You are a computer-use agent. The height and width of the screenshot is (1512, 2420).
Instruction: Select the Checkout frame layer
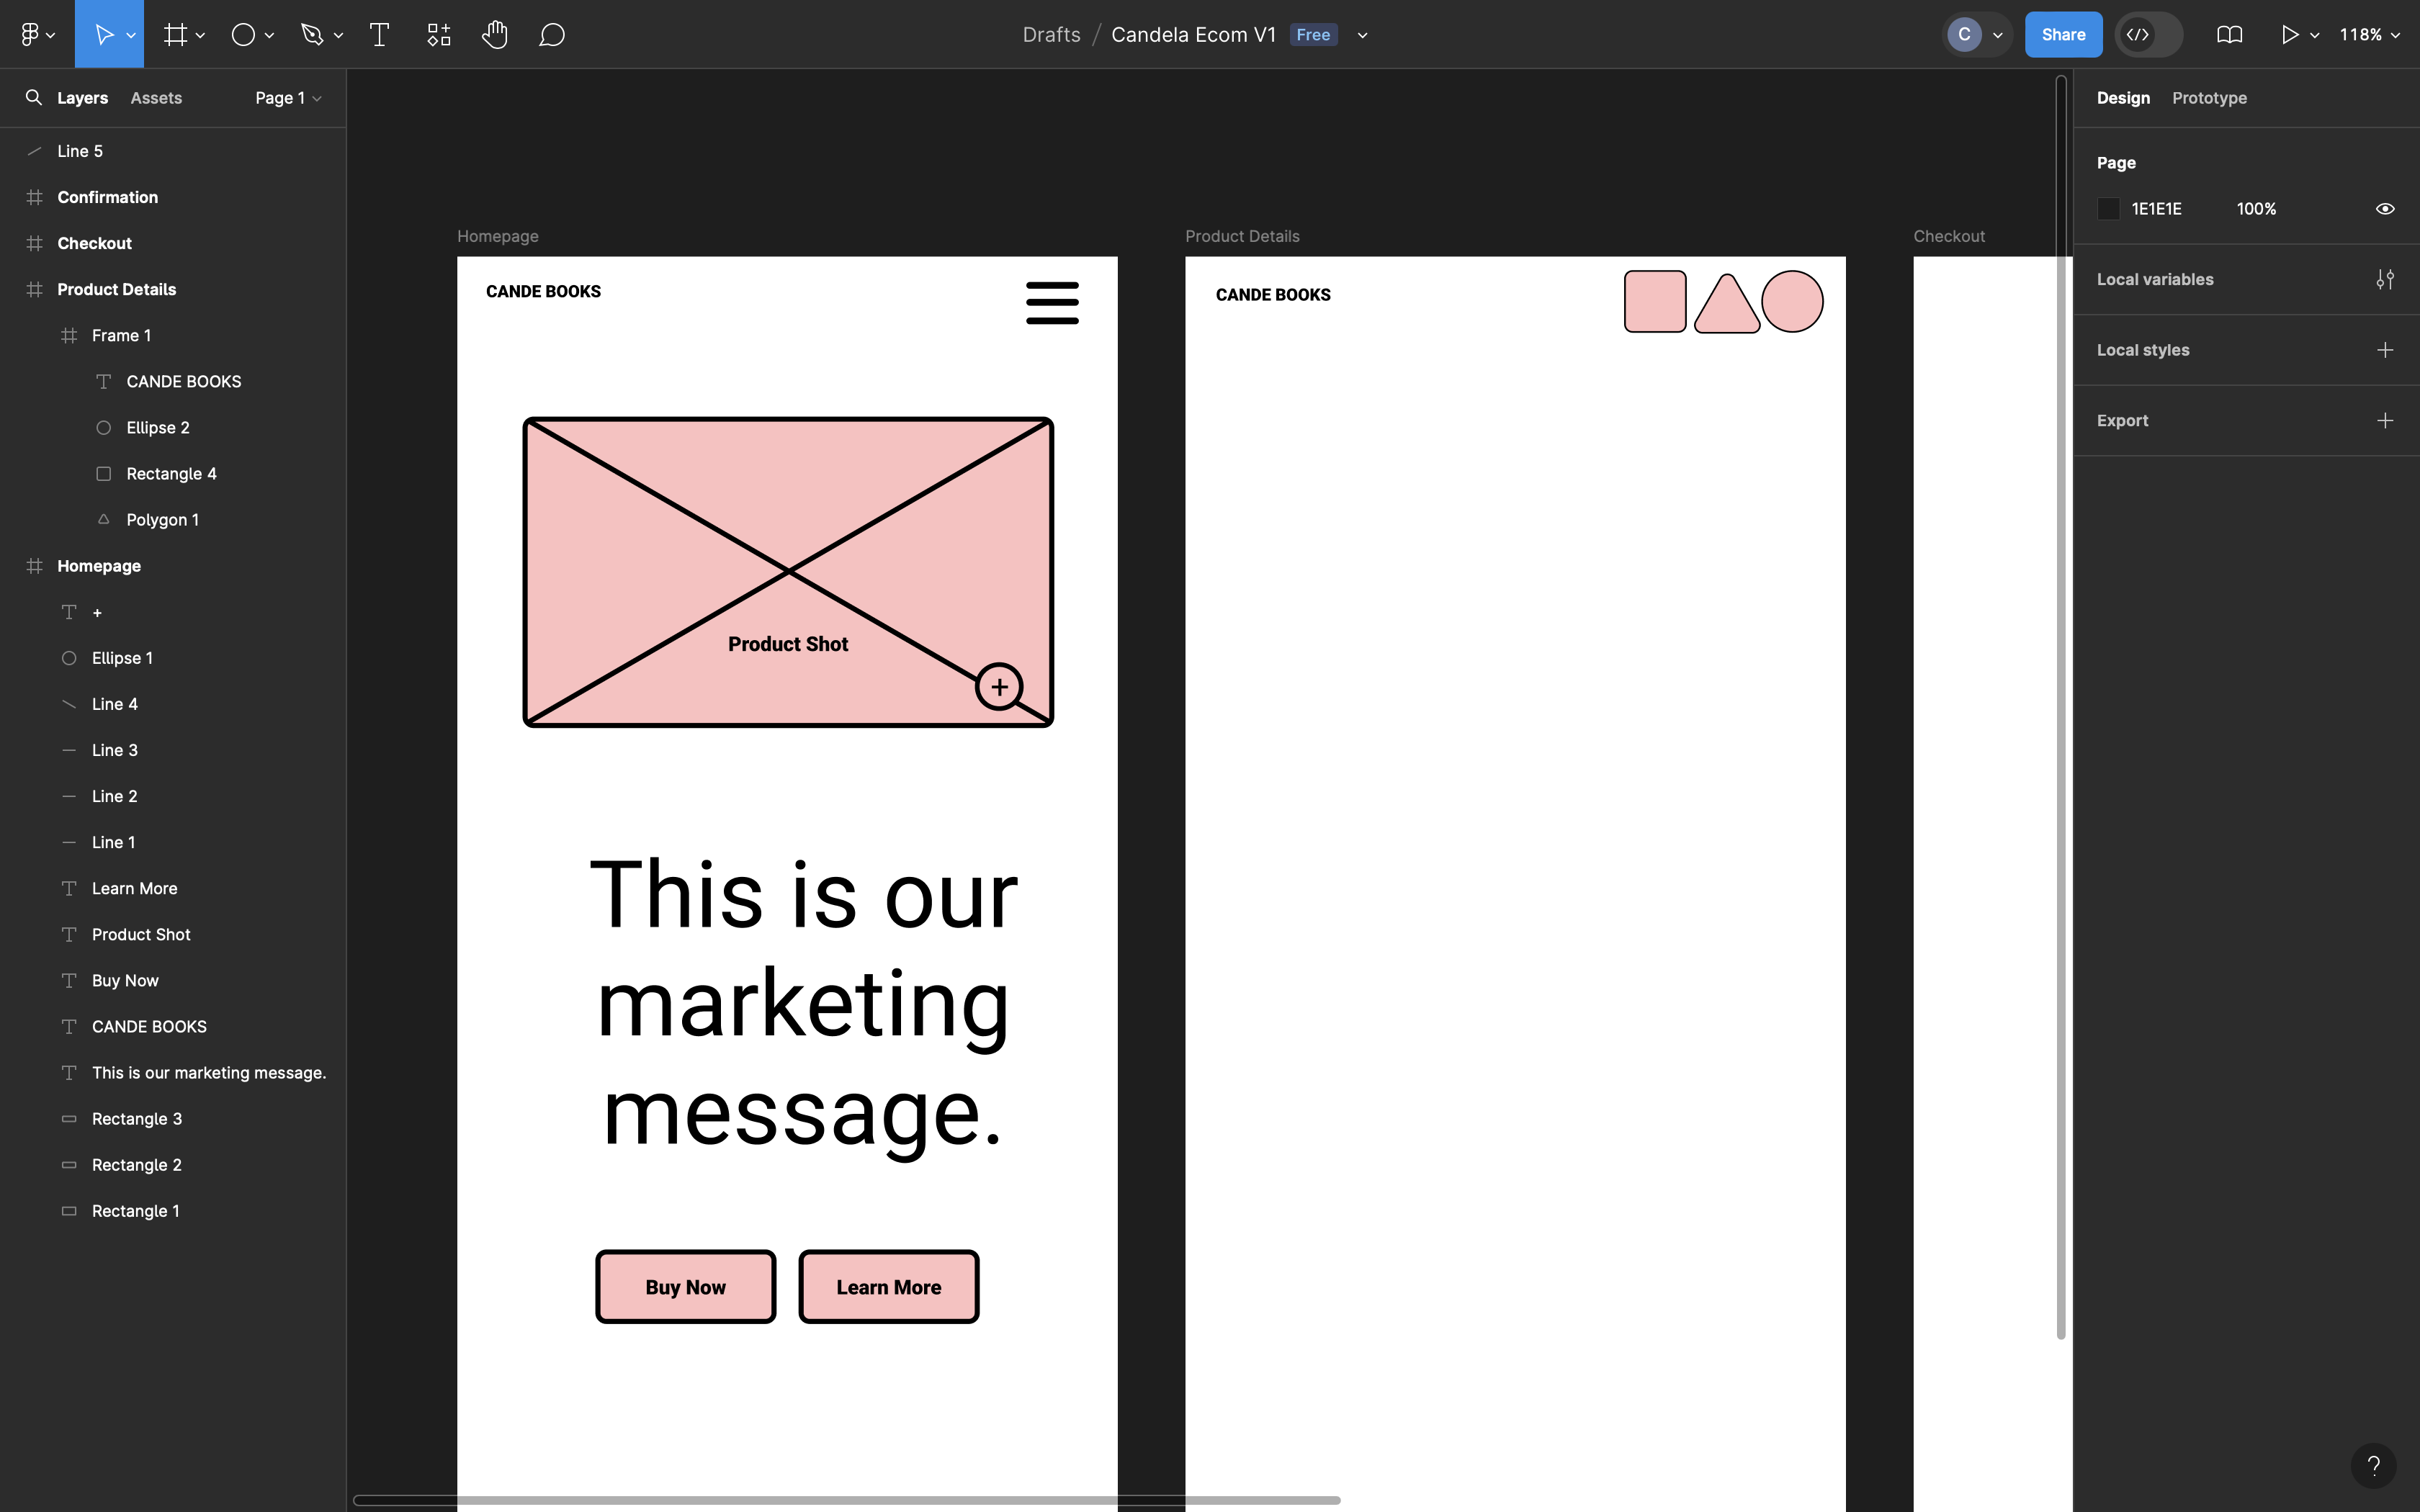(173, 243)
